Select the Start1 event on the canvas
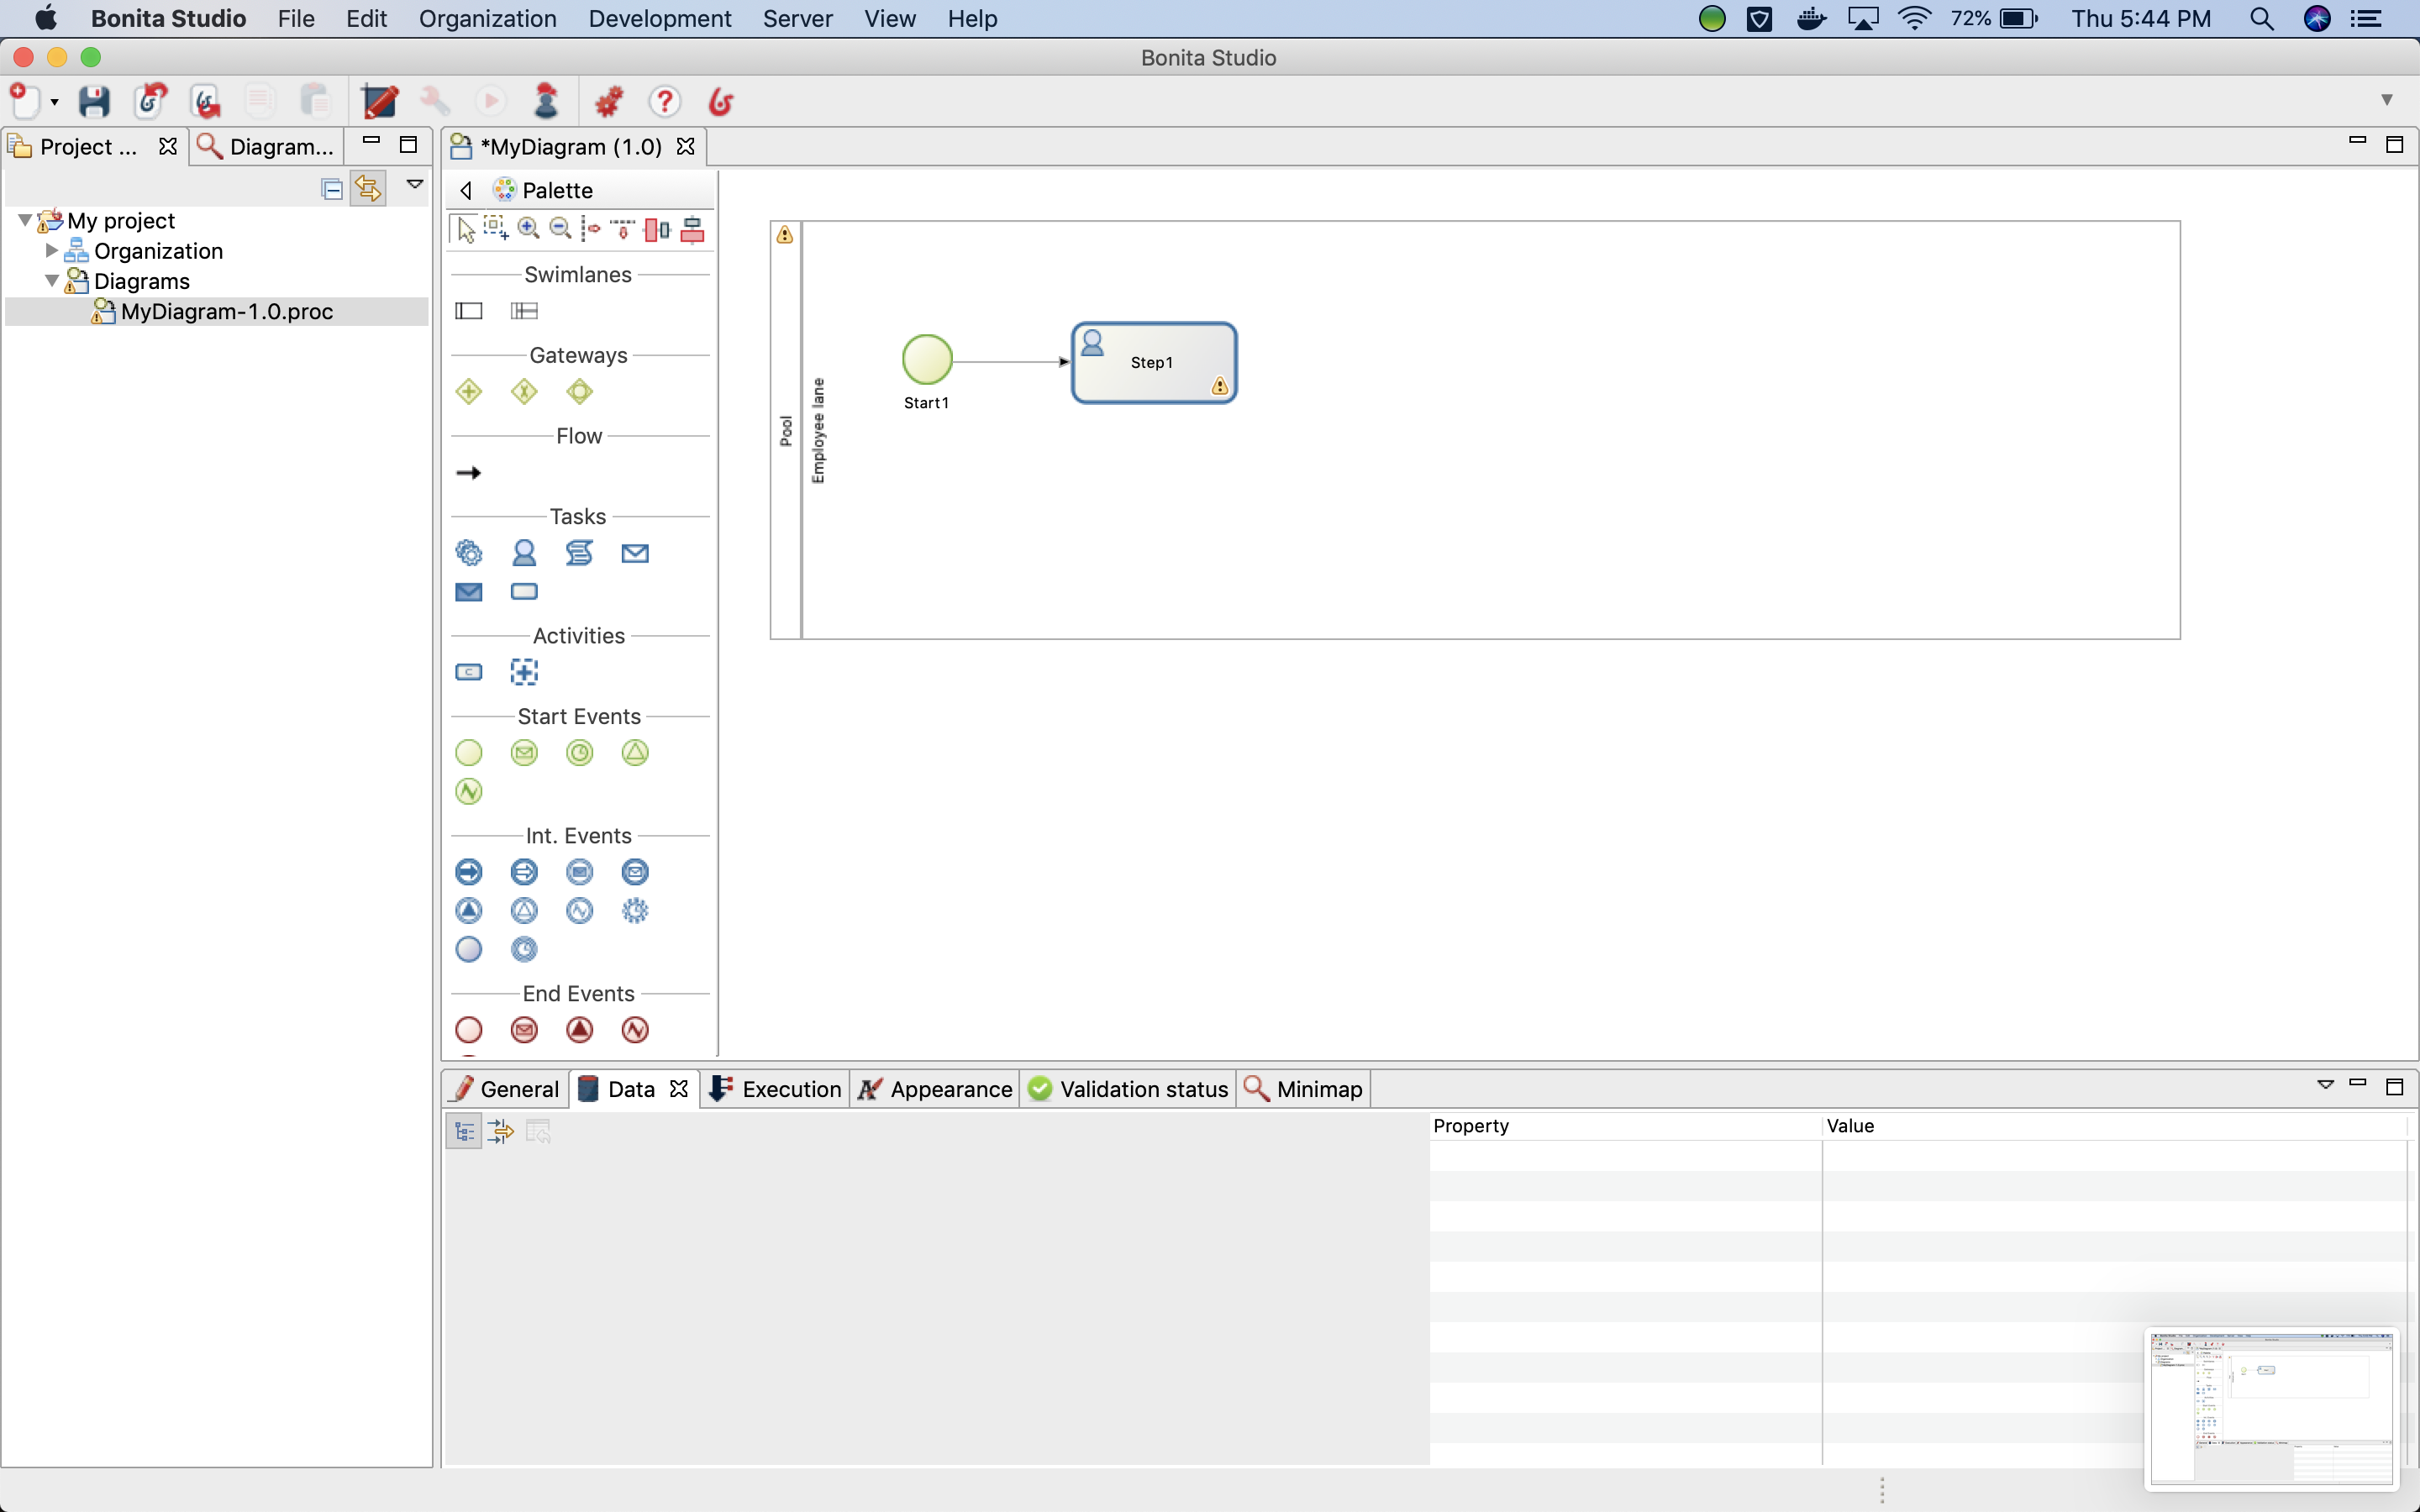 click(x=927, y=360)
